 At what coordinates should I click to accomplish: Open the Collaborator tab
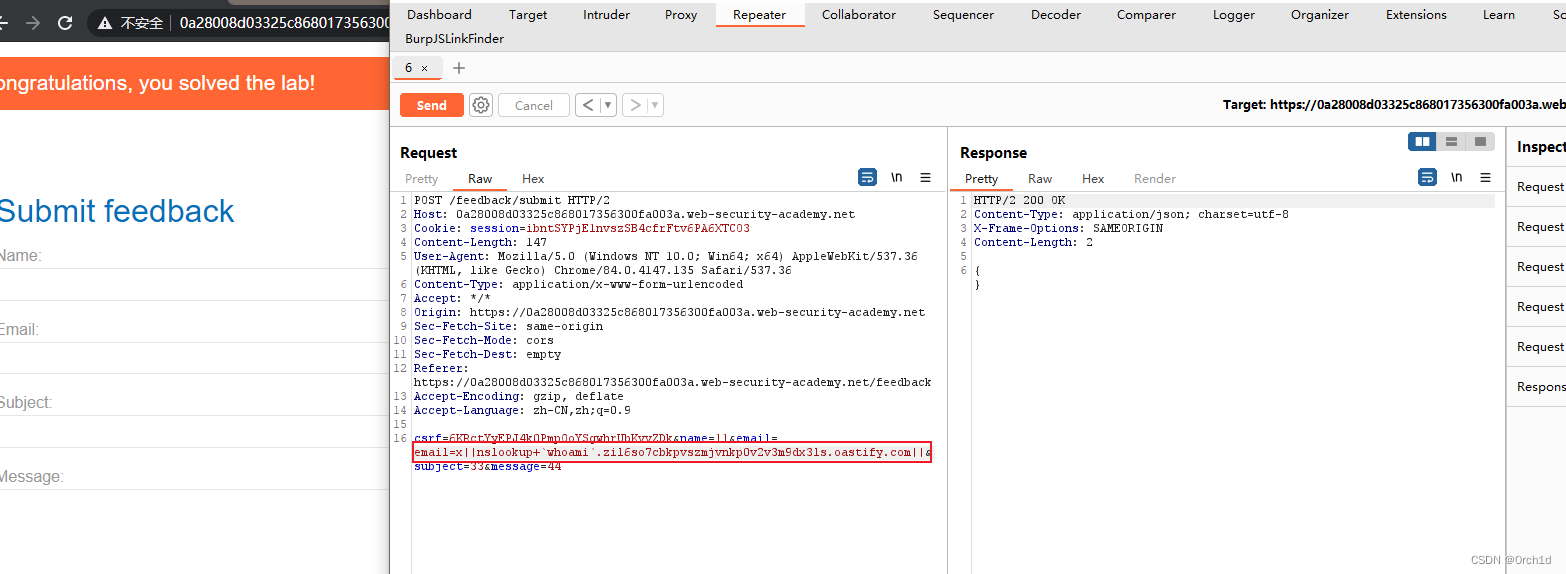click(x=859, y=15)
